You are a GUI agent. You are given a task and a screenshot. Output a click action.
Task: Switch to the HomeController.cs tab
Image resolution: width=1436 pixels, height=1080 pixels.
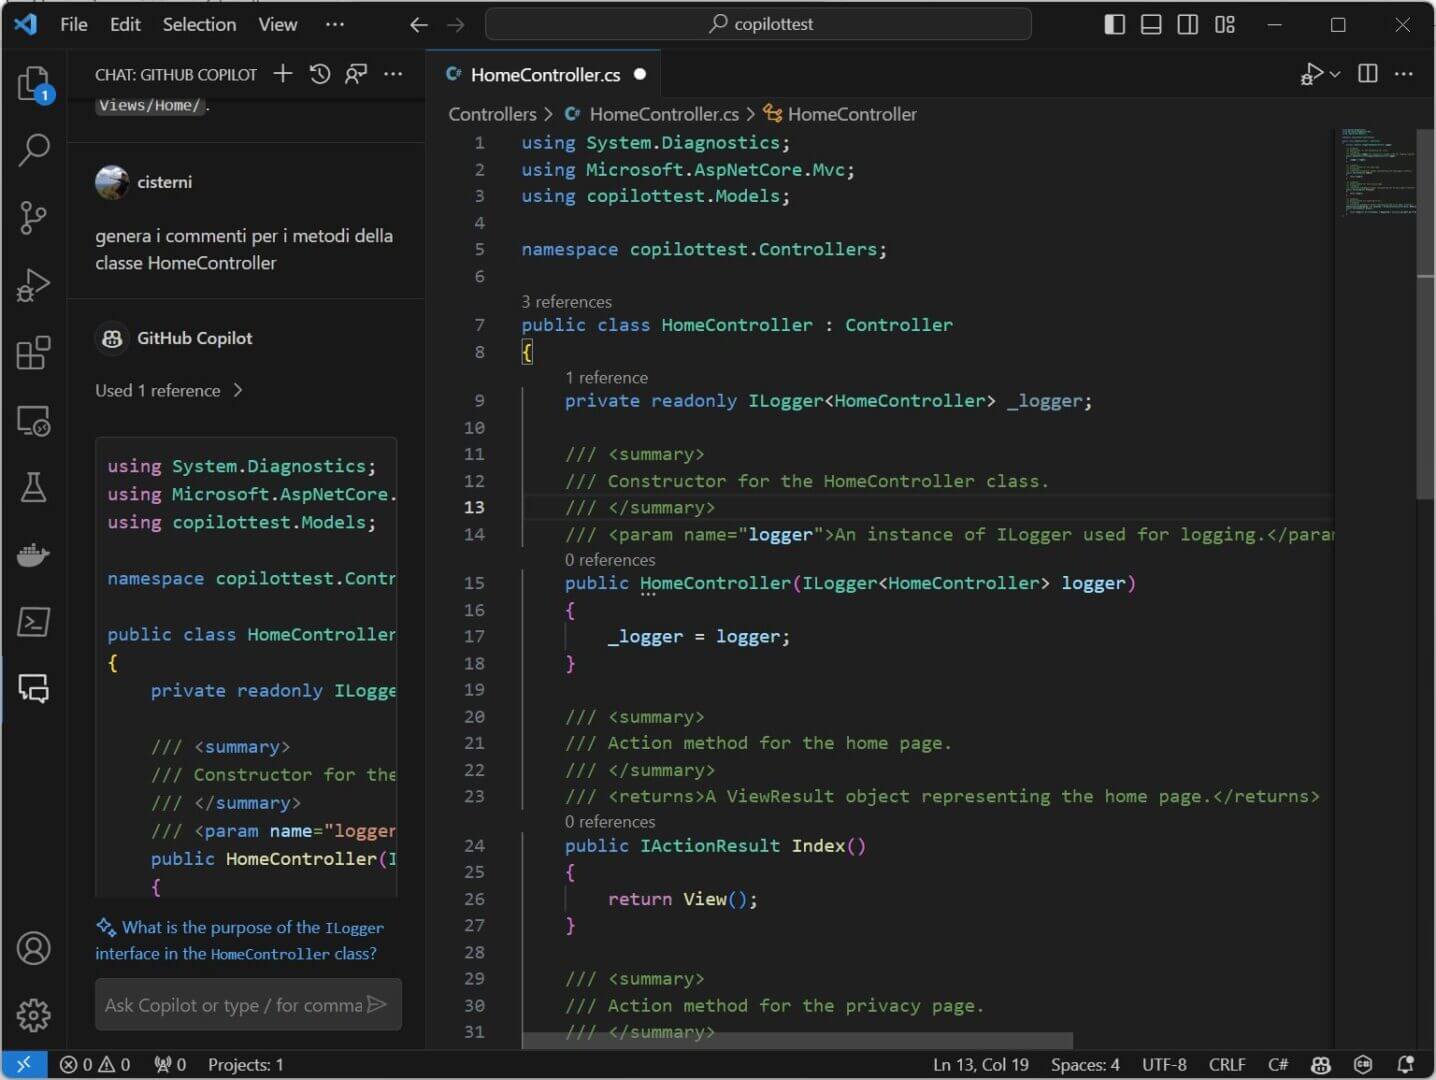coord(545,74)
